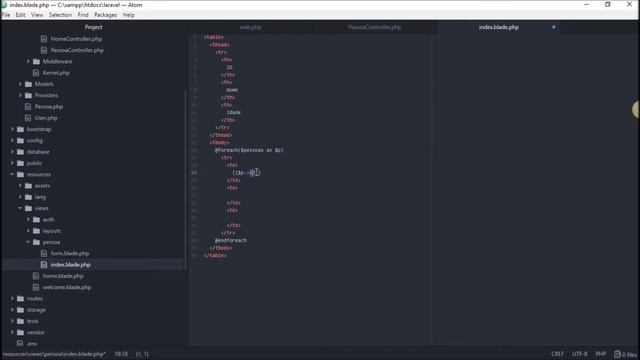Click the PHP grammar selector
This screenshot has width=640, height=360.
(x=601, y=354)
